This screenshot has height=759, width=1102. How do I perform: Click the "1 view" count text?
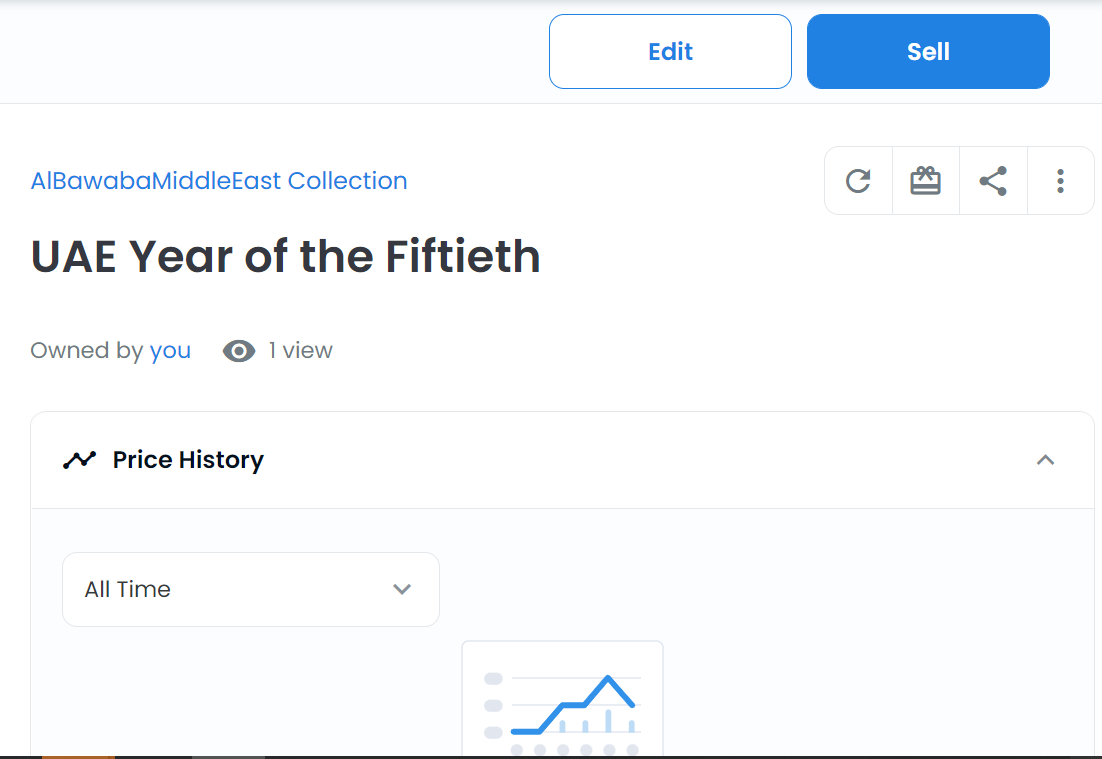click(300, 351)
